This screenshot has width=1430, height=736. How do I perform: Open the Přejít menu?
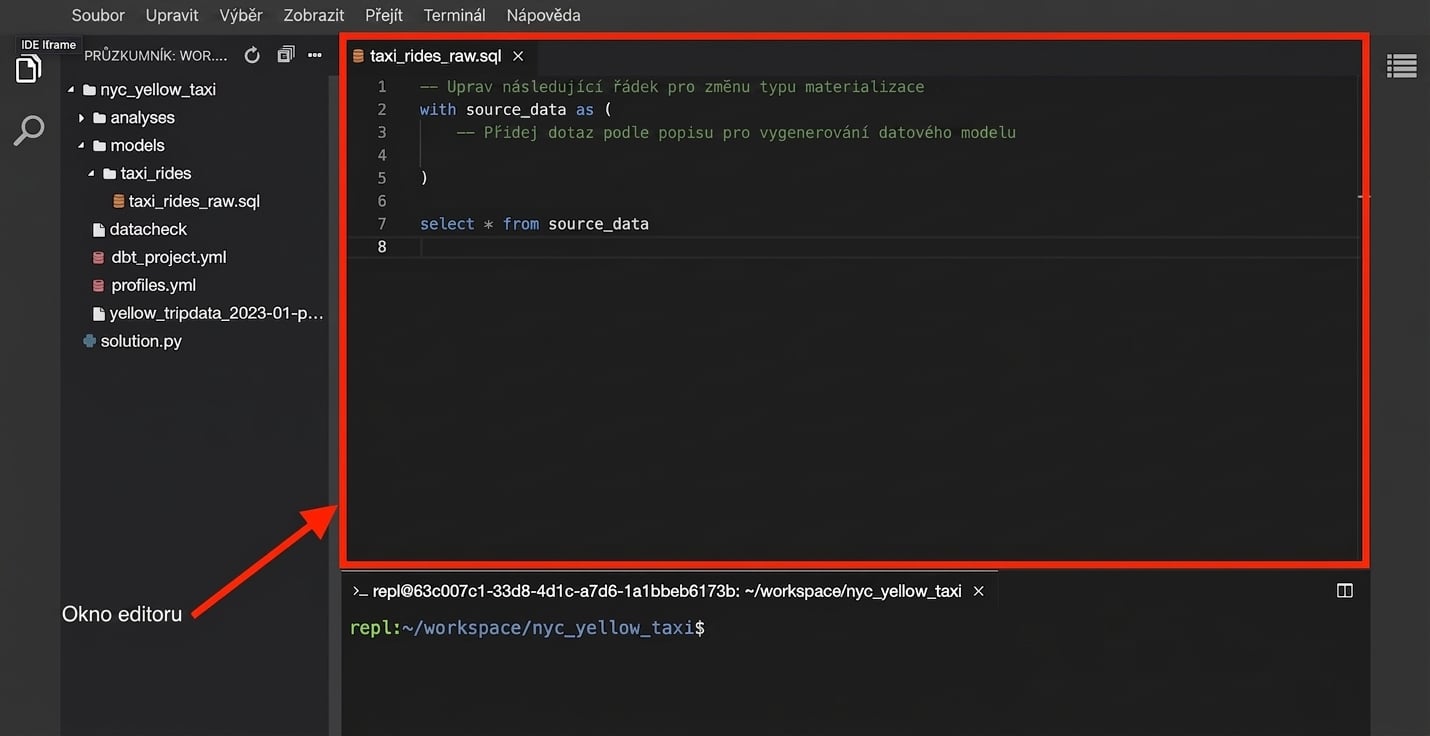pos(384,15)
